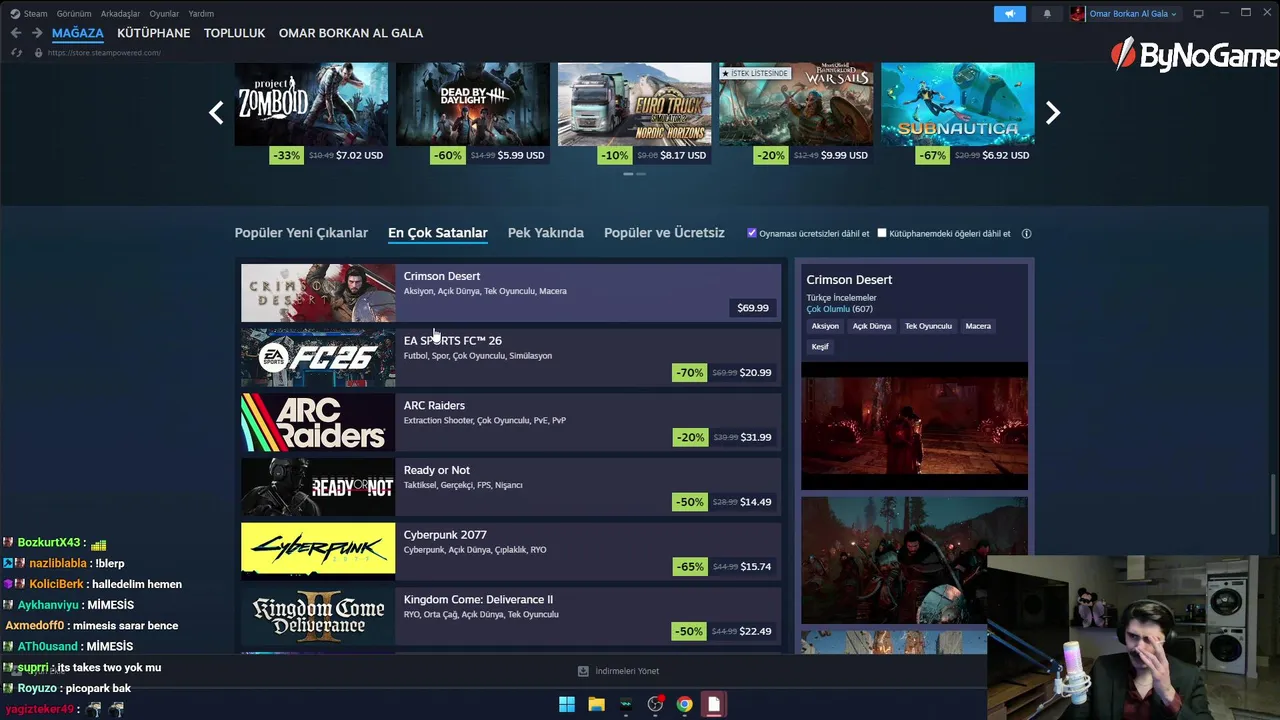Open Subnautica carousel card
This screenshot has height=720, width=1280.
point(957,113)
